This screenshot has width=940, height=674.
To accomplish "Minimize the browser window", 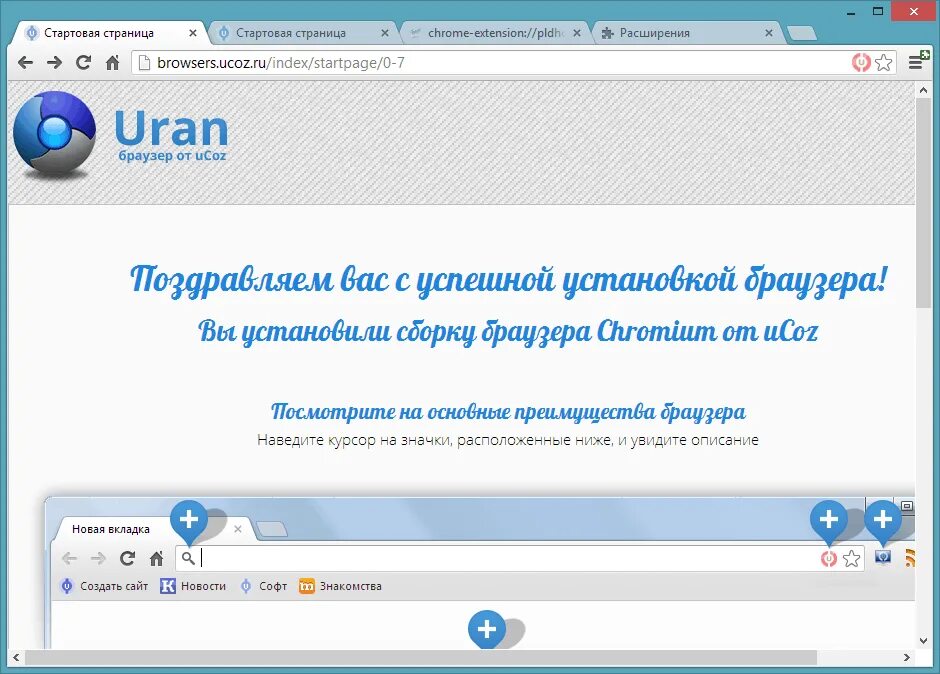I will (x=851, y=11).
